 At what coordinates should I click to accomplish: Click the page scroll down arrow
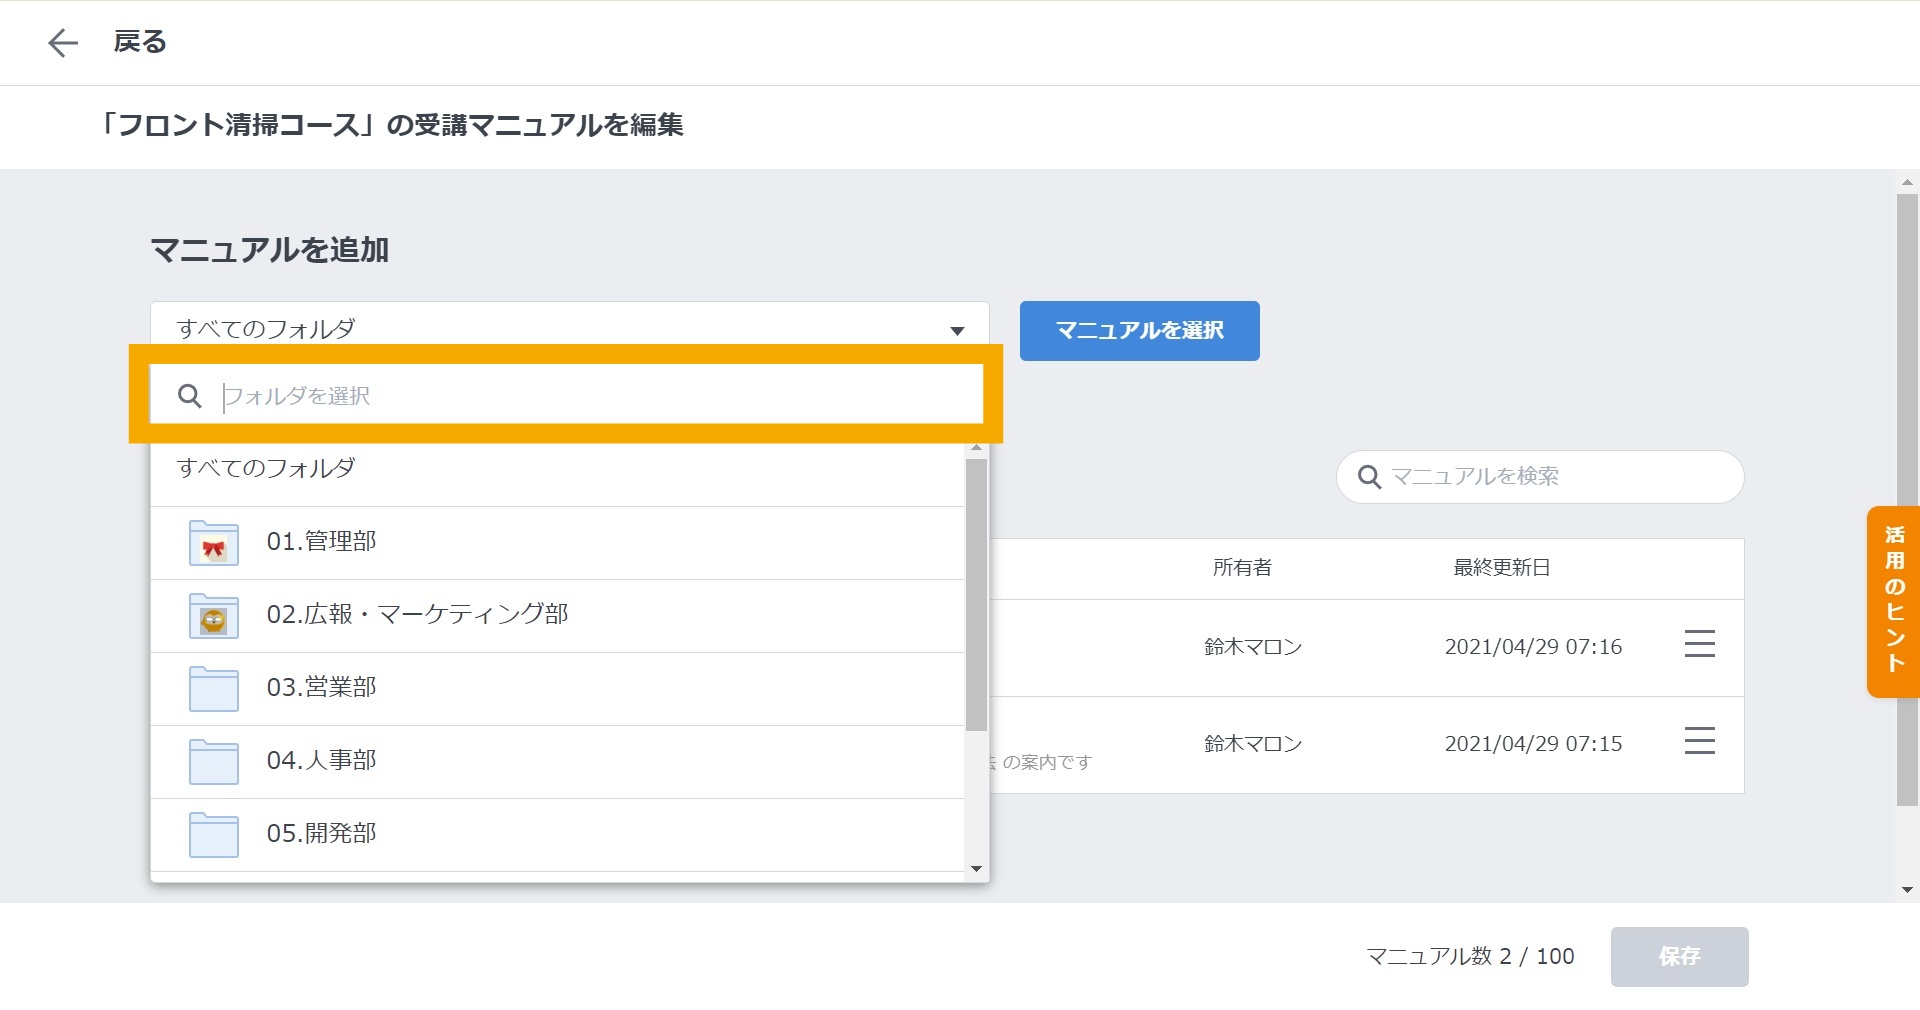click(1907, 890)
